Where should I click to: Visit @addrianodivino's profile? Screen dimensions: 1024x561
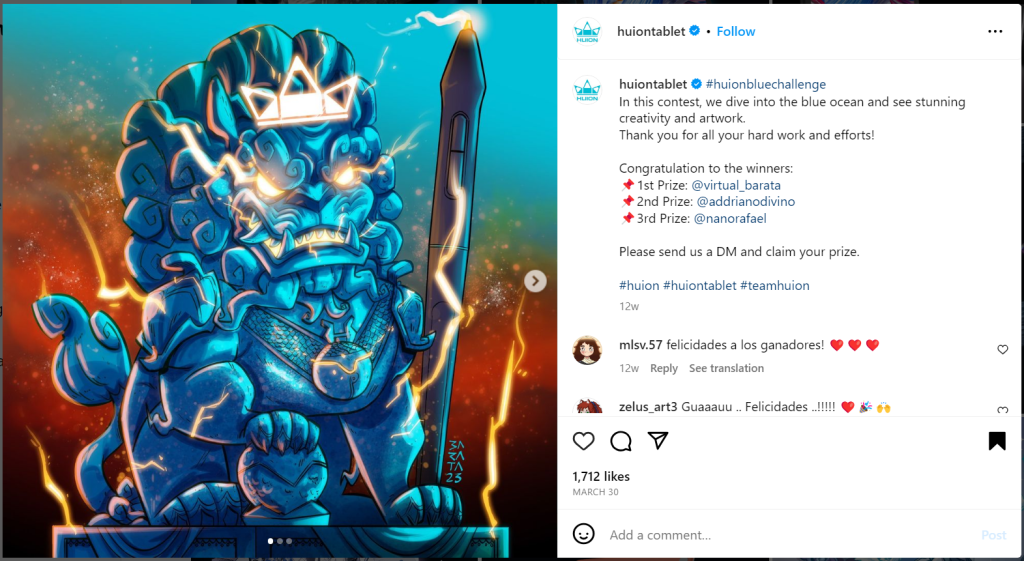tap(745, 202)
